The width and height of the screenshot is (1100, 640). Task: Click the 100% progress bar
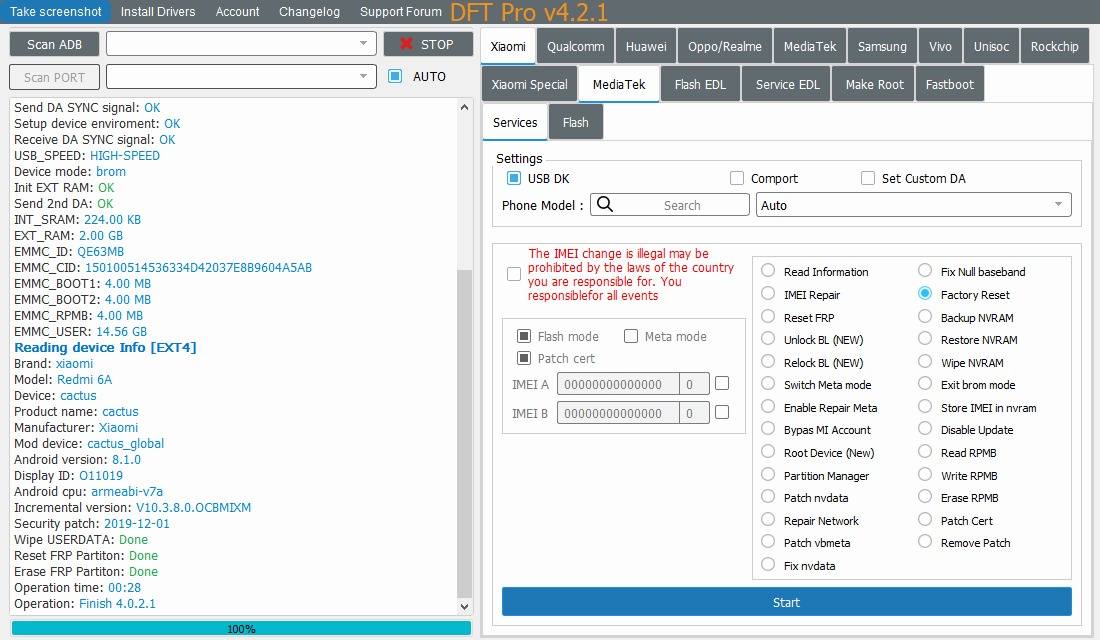241,628
